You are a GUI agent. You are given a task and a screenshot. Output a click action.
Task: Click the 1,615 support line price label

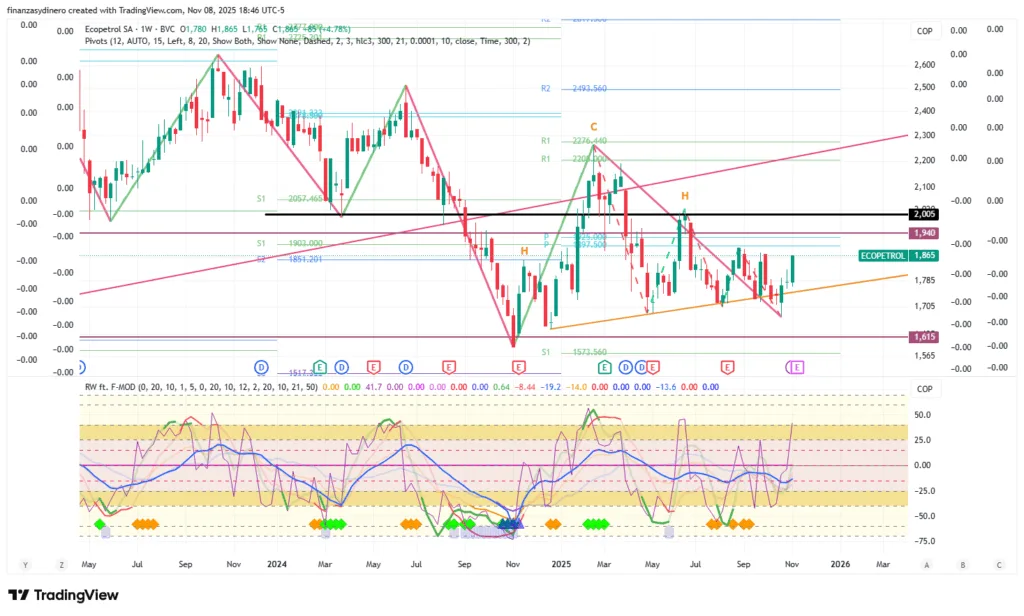click(x=923, y=337)
